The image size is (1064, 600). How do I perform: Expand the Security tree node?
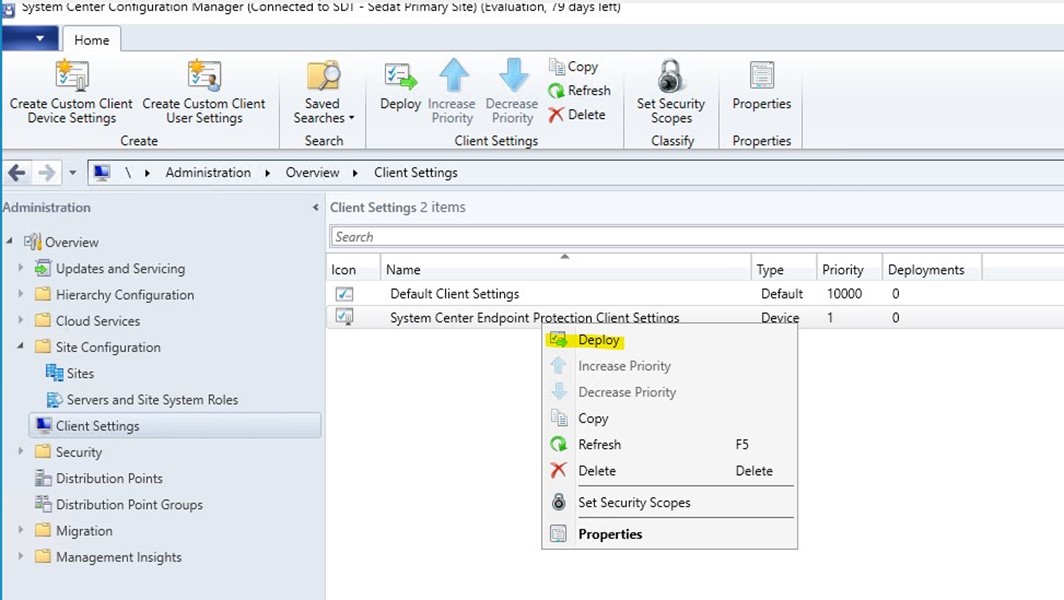[20, 451]
